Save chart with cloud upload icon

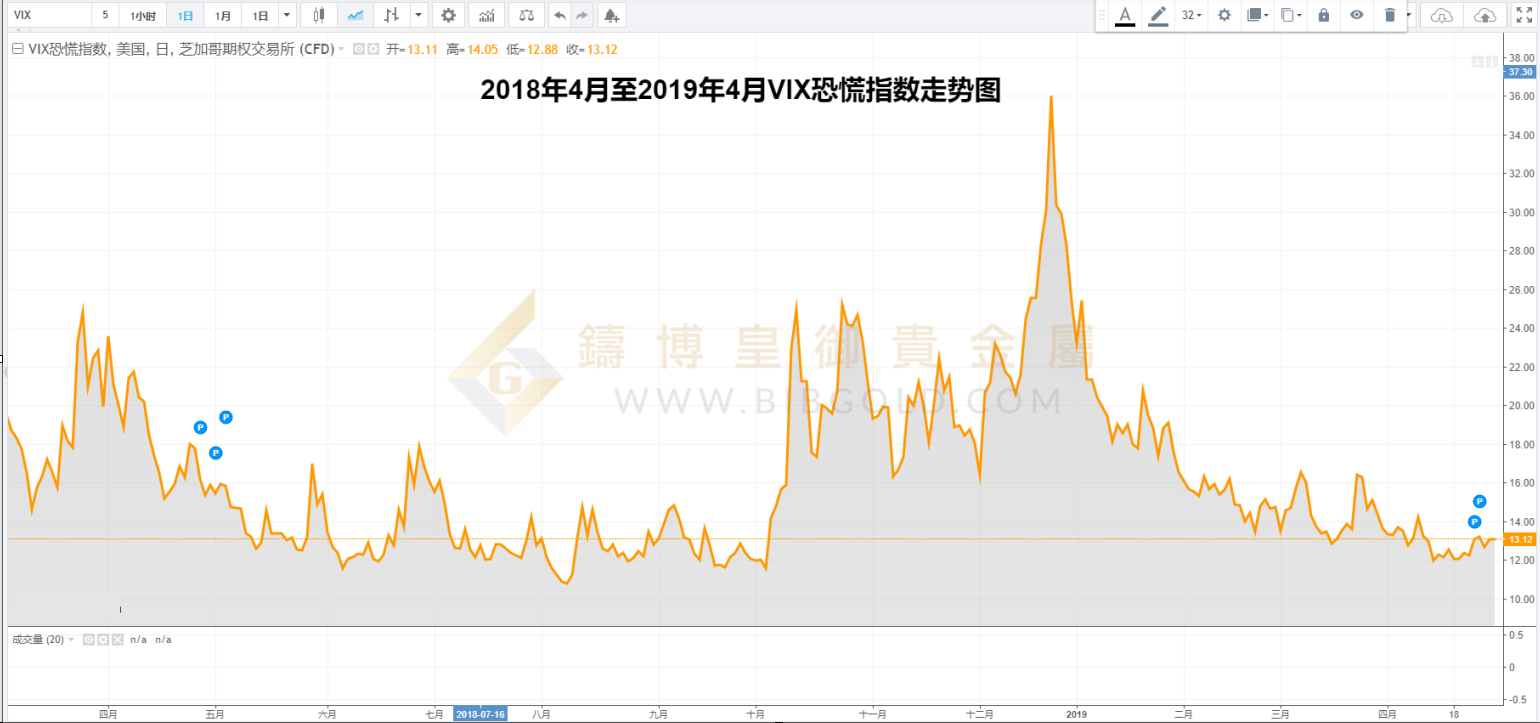tap(1485, 15)
